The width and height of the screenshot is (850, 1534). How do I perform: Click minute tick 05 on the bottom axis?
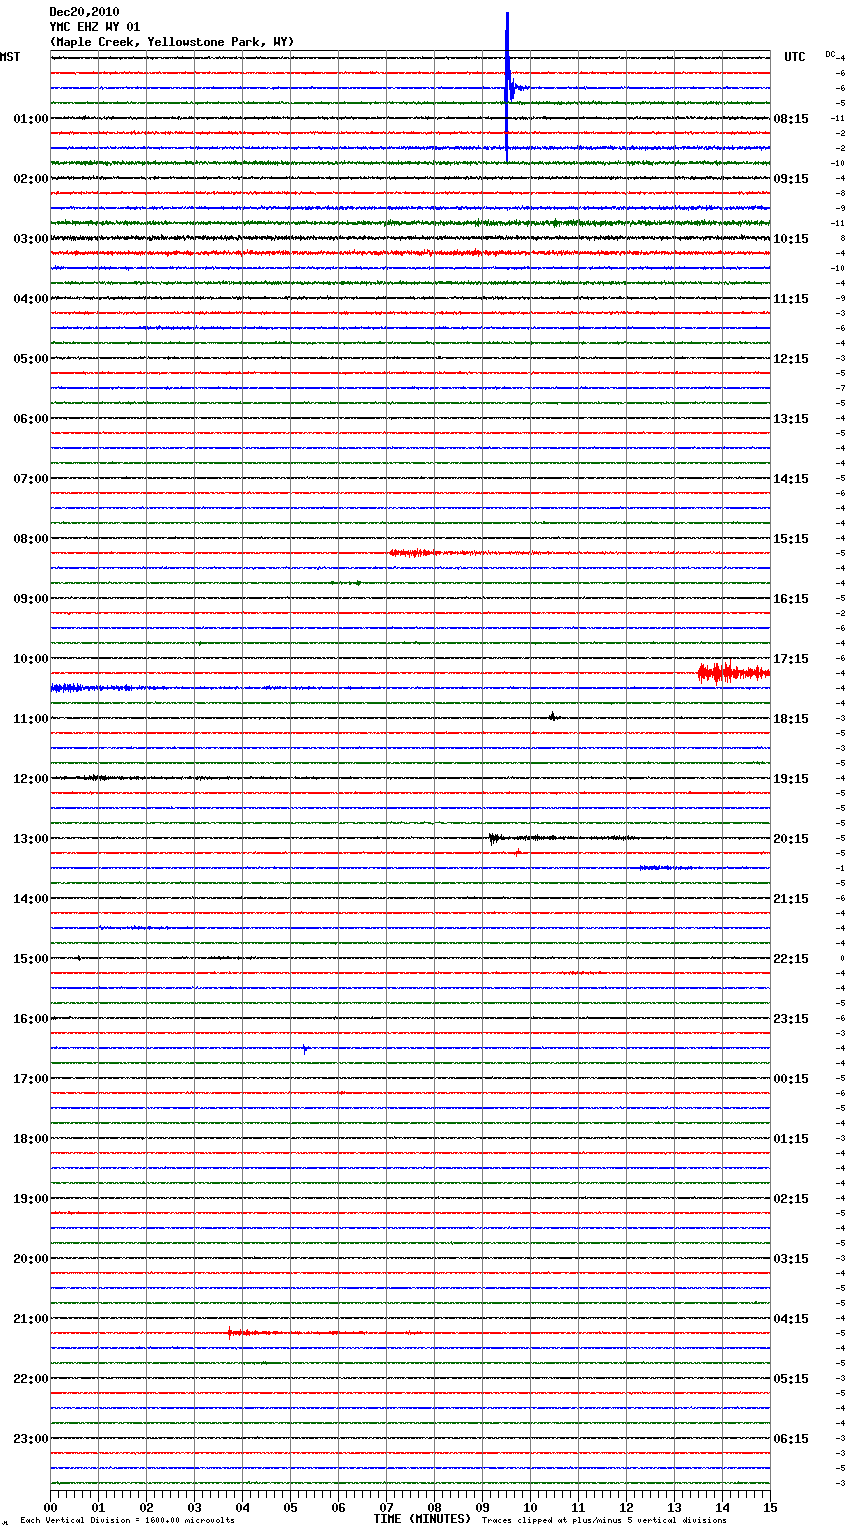click(291, 1507)
